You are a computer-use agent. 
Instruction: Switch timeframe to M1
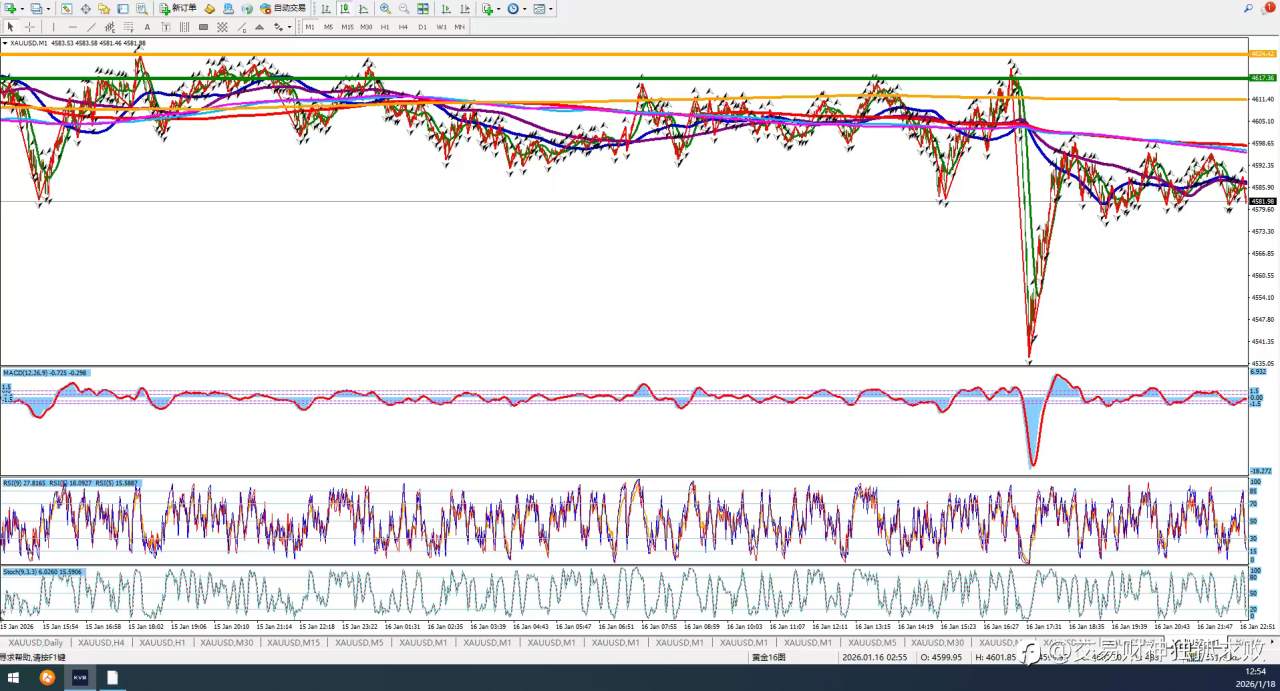click(x=310, y=27)
